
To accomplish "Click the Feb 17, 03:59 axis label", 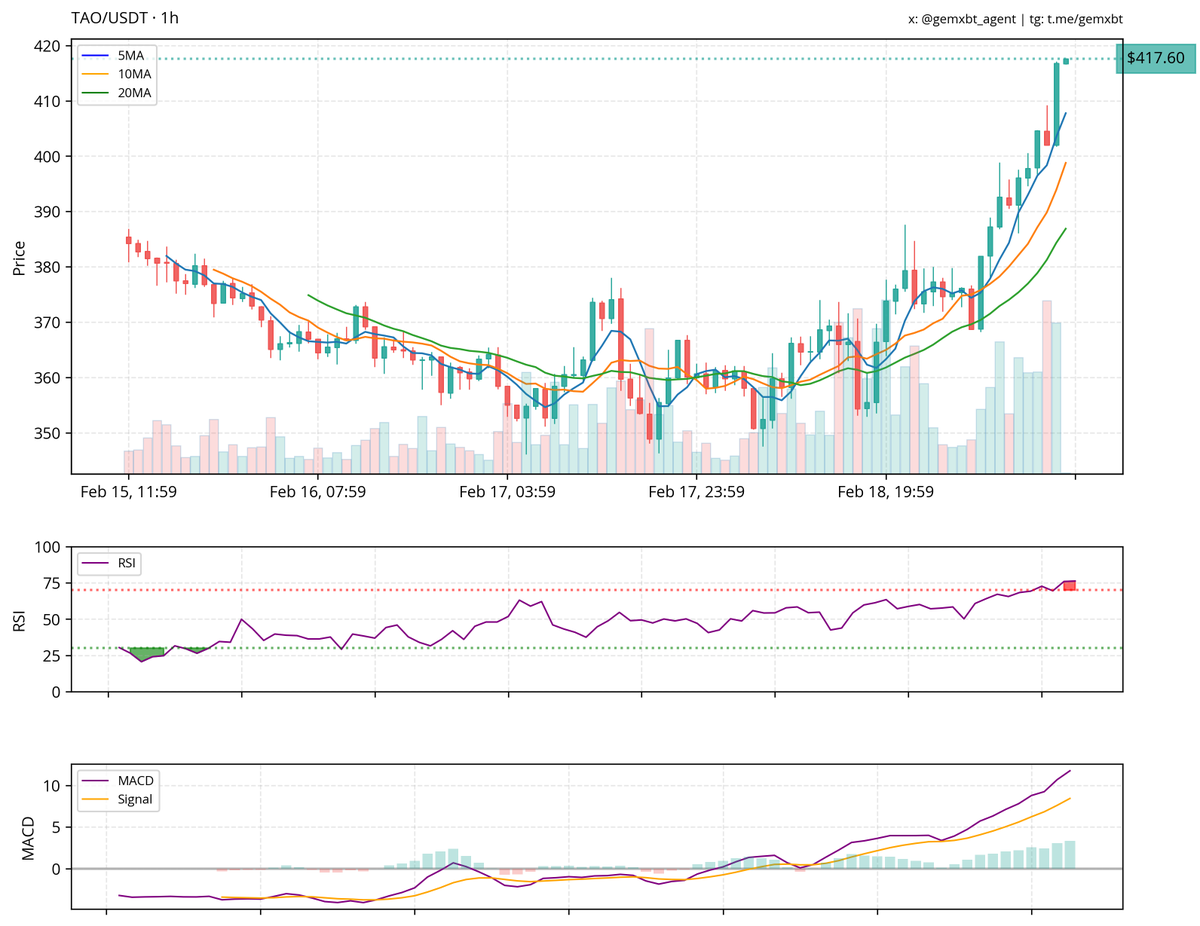I will (507, 491).
